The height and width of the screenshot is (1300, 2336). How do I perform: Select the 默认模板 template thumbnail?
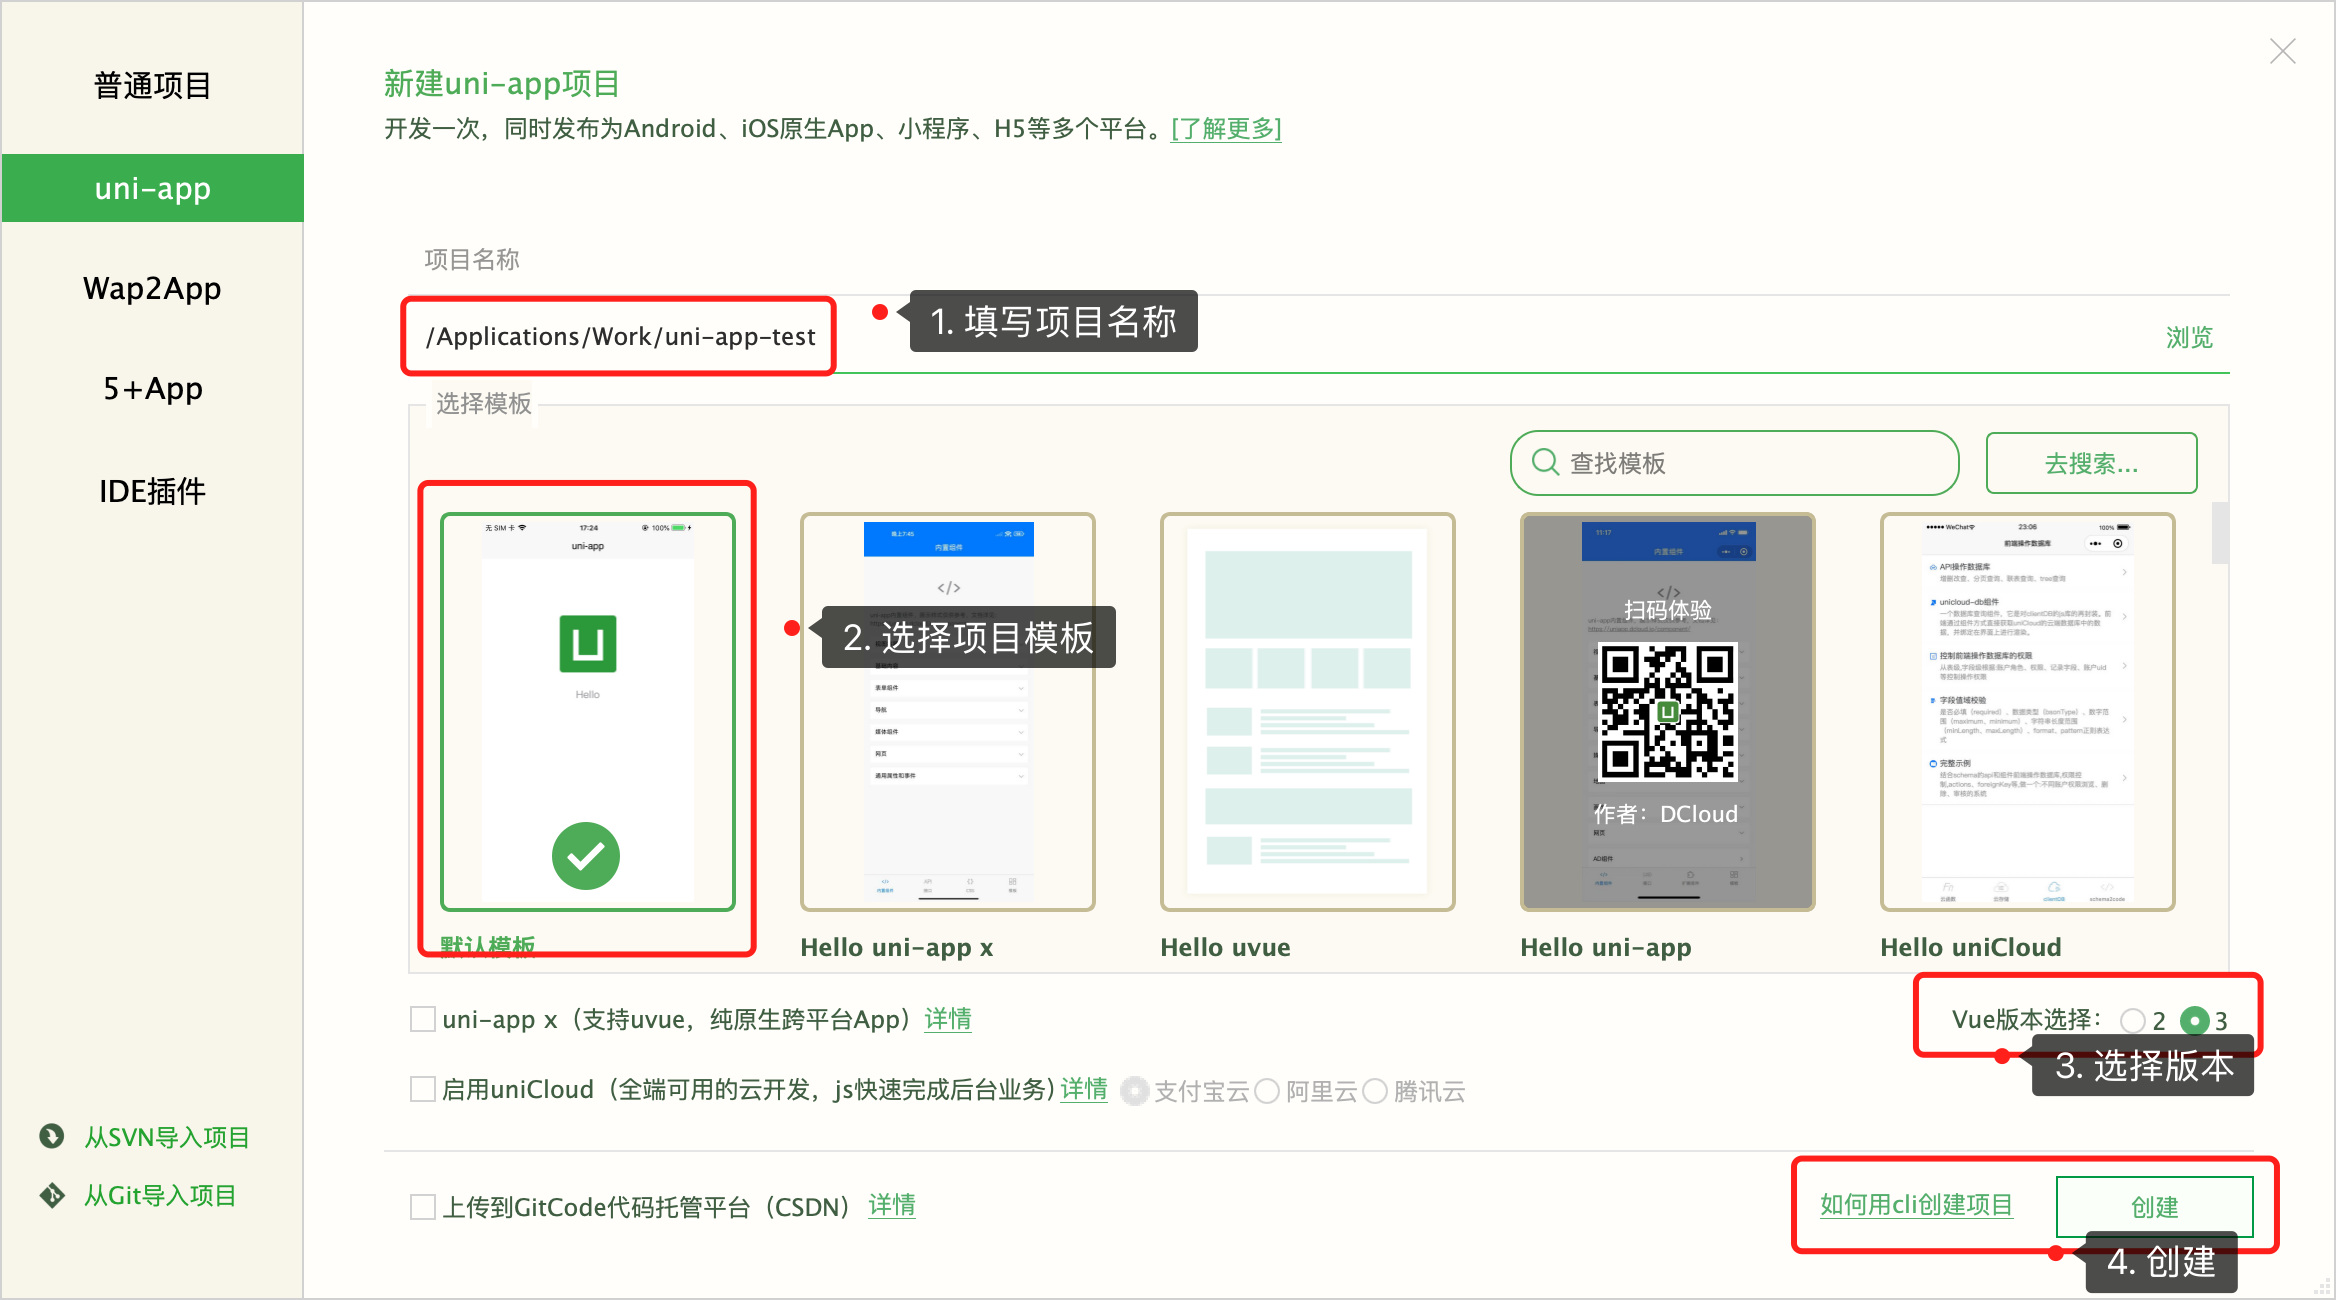pyautogui.click(x=588, y=712)
